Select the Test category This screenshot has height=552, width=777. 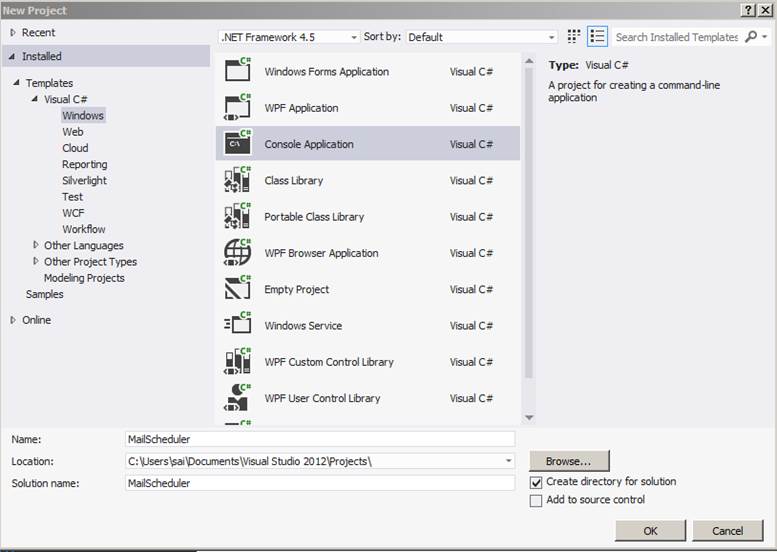point(72,197)
